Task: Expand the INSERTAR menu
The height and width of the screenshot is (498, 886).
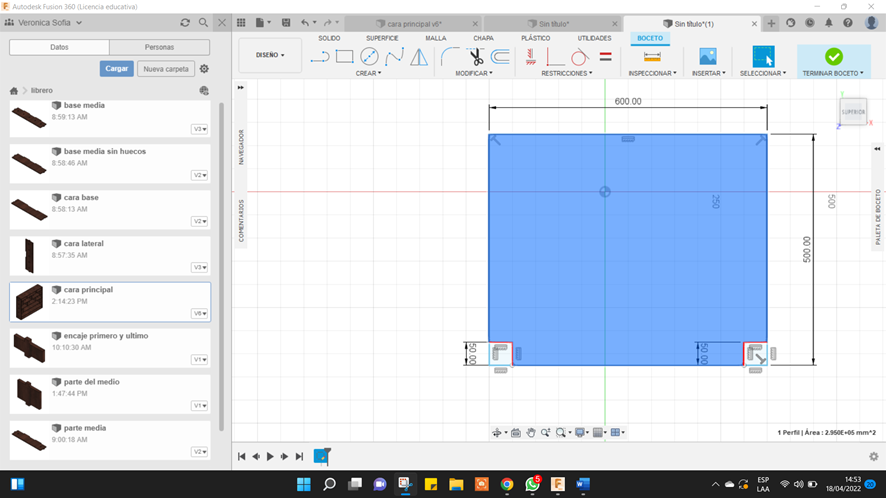Action: tap(709, 73)
